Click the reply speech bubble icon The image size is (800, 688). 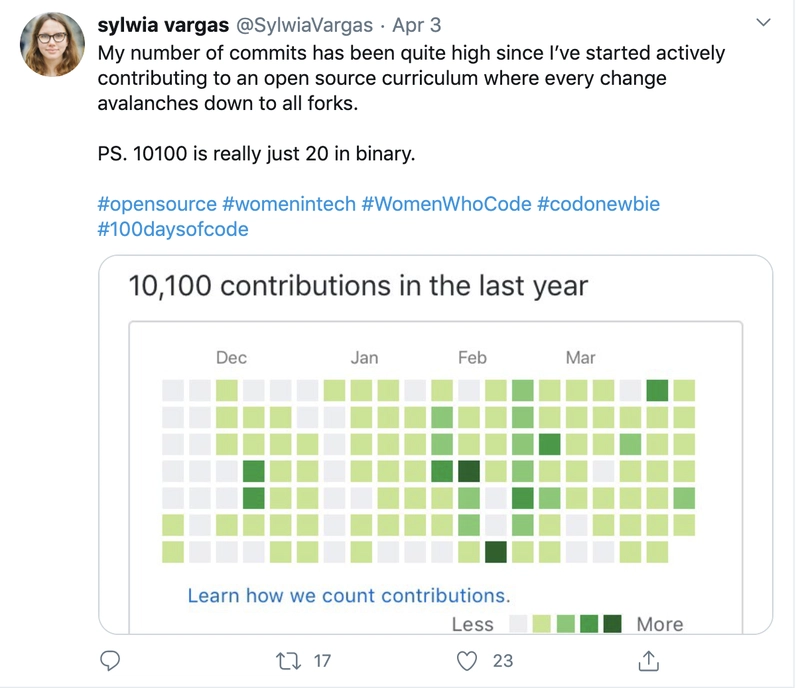[x=110, y=661]
